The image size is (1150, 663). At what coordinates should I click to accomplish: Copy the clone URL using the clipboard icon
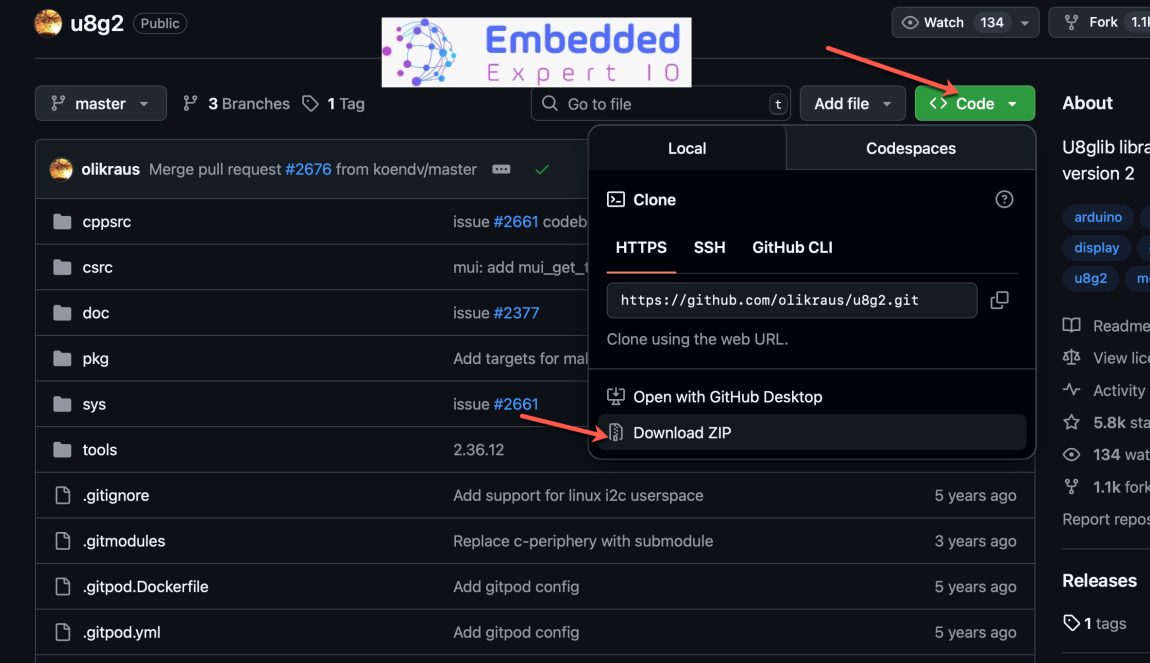tap(999, 300)
